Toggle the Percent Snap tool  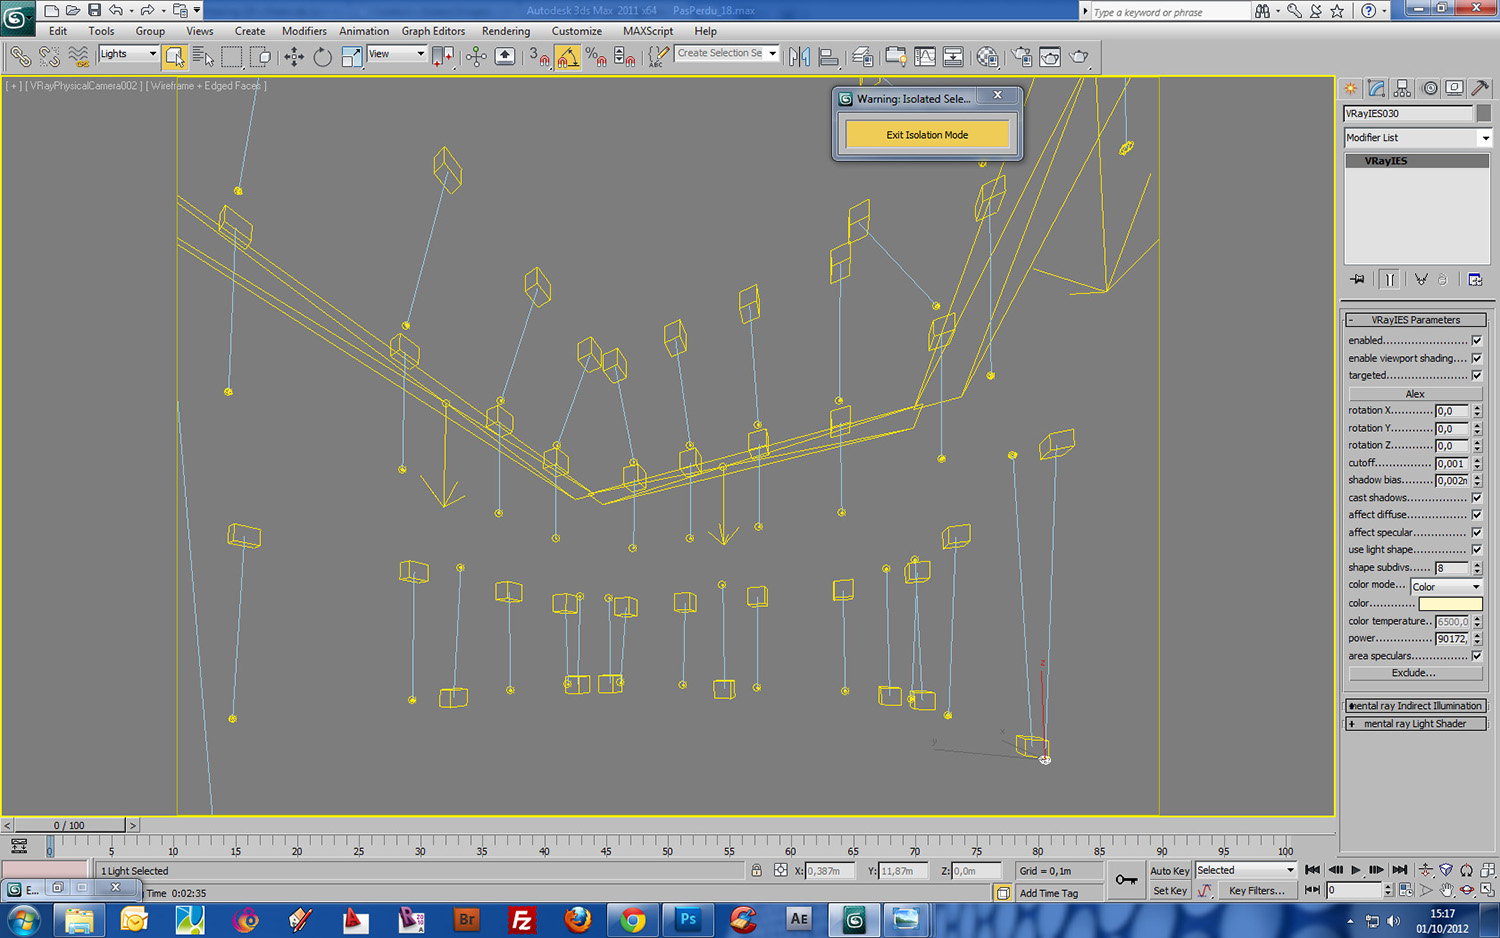[596, 57]
